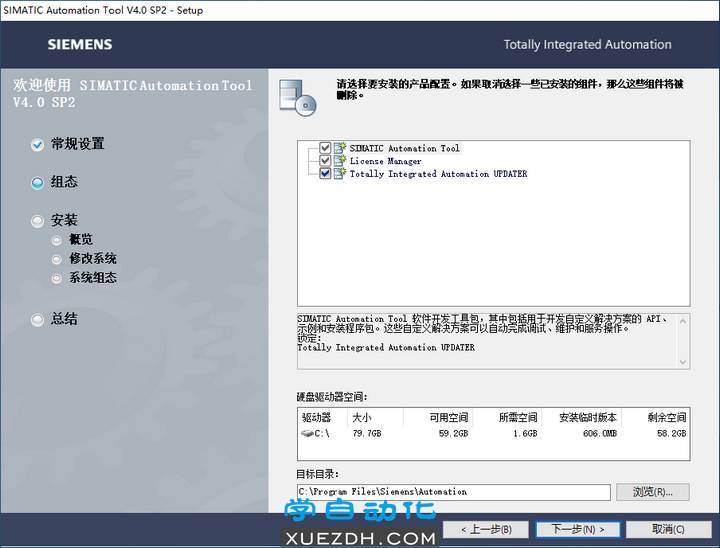Select the 概览 sub-step indicator

[56, 240]
